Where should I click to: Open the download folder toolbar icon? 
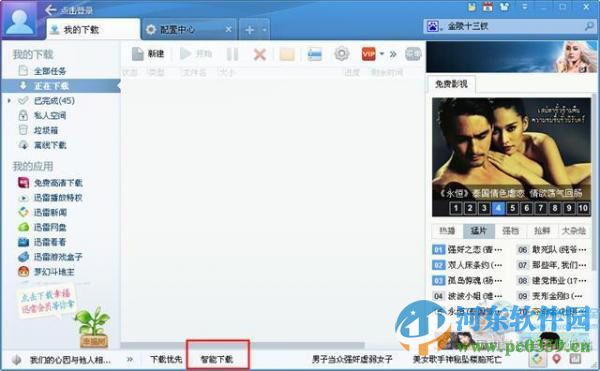(x=287, y=54)
